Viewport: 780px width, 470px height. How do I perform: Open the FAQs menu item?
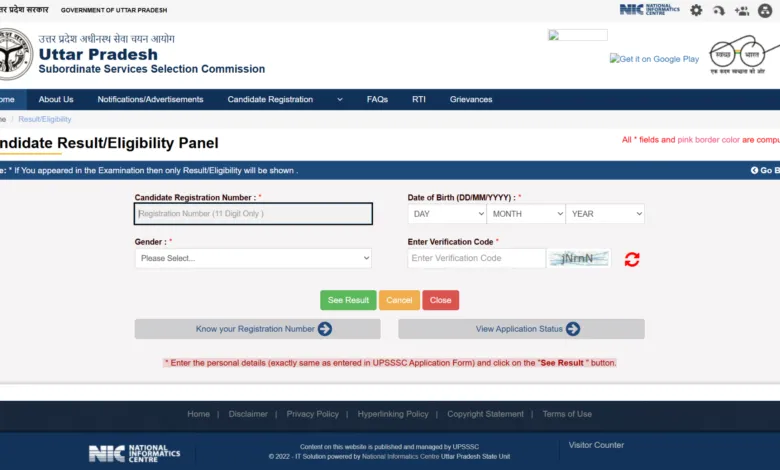(377, 99)
